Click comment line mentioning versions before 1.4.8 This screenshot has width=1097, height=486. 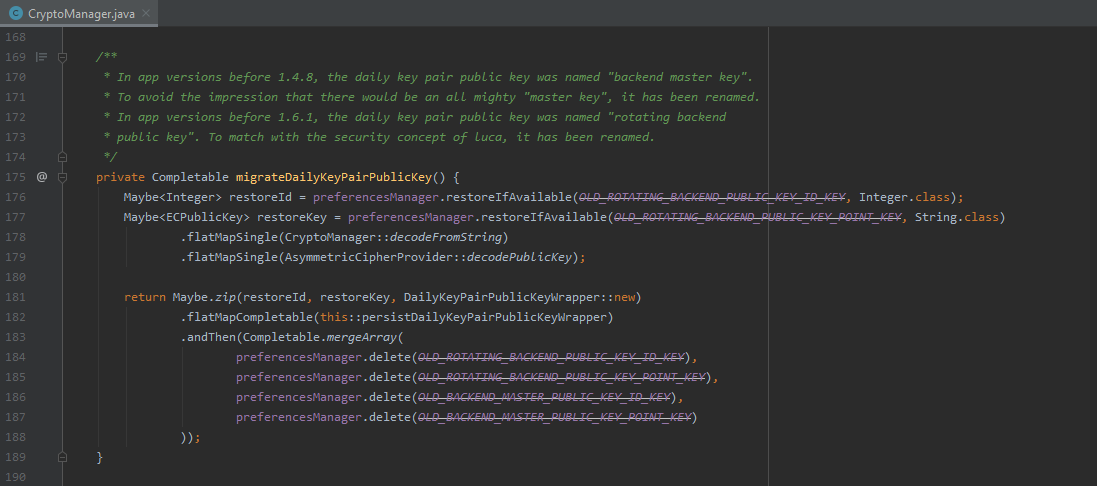tap(427, 77)
